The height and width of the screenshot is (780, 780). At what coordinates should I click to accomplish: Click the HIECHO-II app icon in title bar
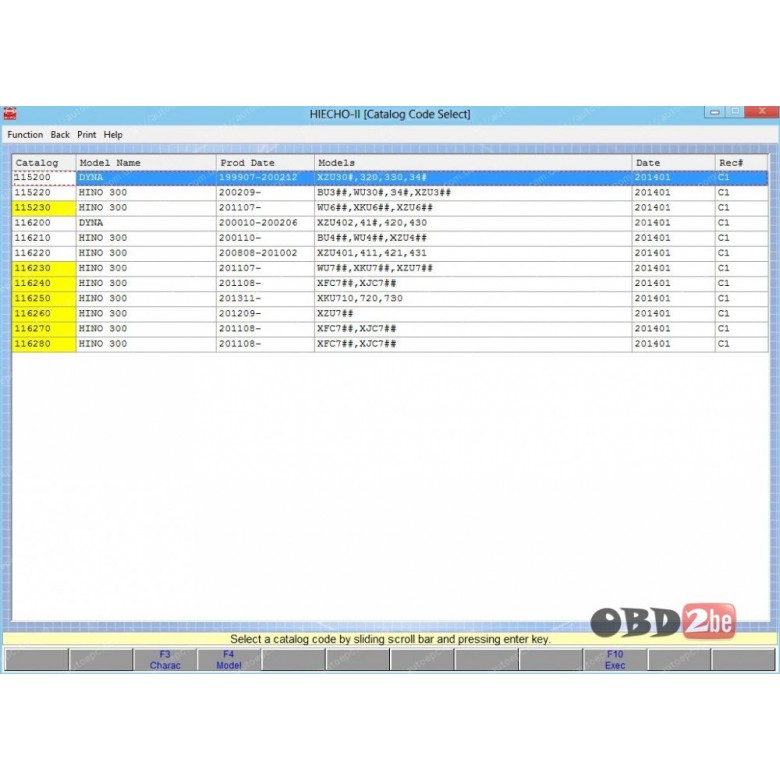click(10, 114)
